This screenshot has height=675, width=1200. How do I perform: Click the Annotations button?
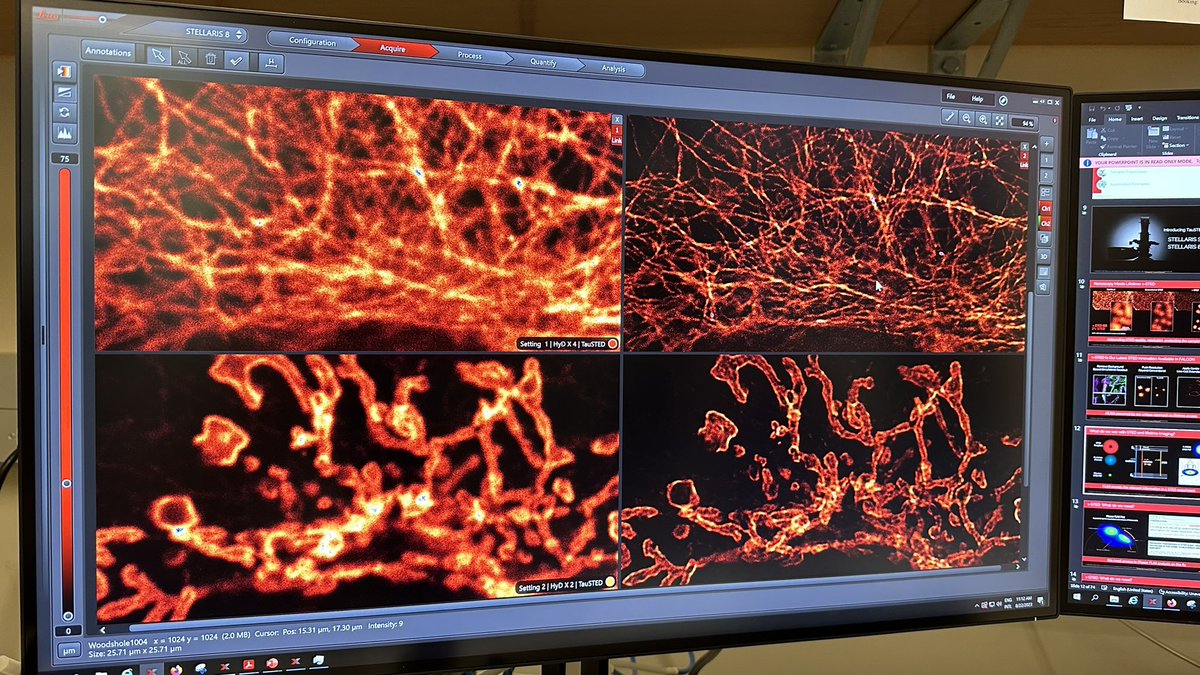[x=108, y=51]
